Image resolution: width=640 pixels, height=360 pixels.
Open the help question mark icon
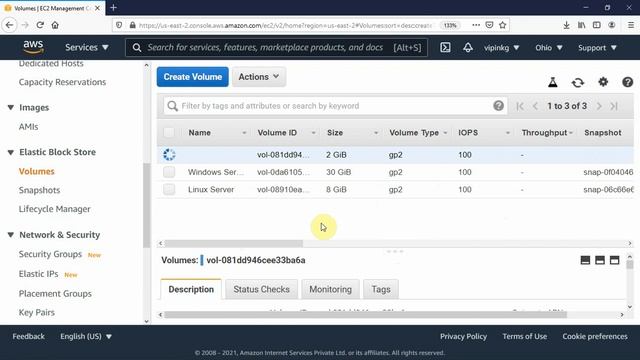click(627, 82)
